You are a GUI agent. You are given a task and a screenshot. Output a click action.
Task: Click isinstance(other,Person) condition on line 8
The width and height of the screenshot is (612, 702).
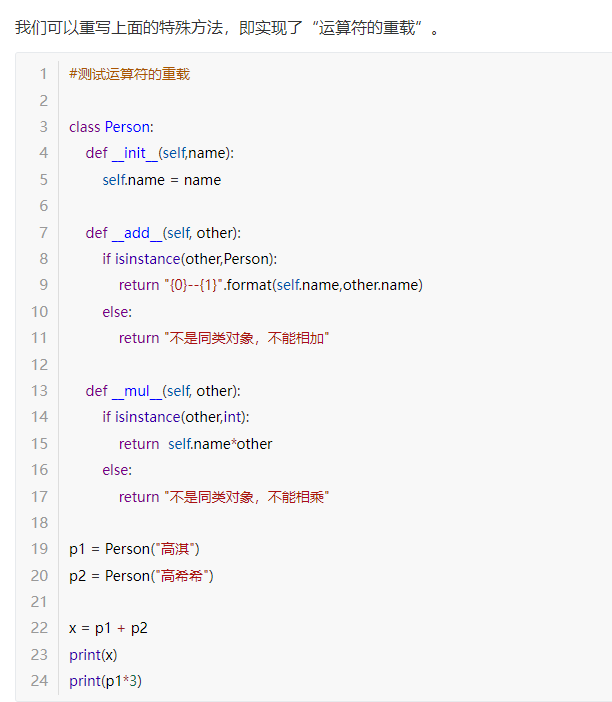pos(194,259)
